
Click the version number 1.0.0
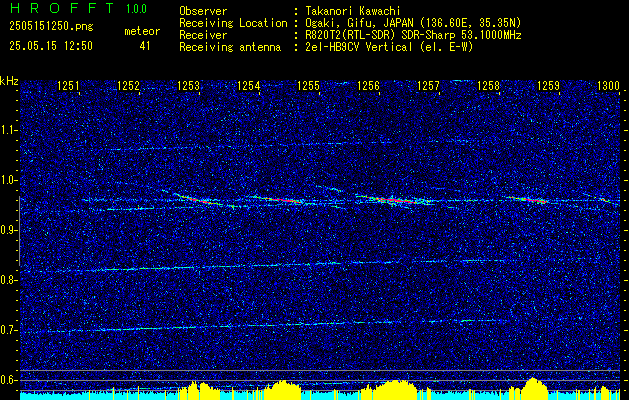(136, 8)
